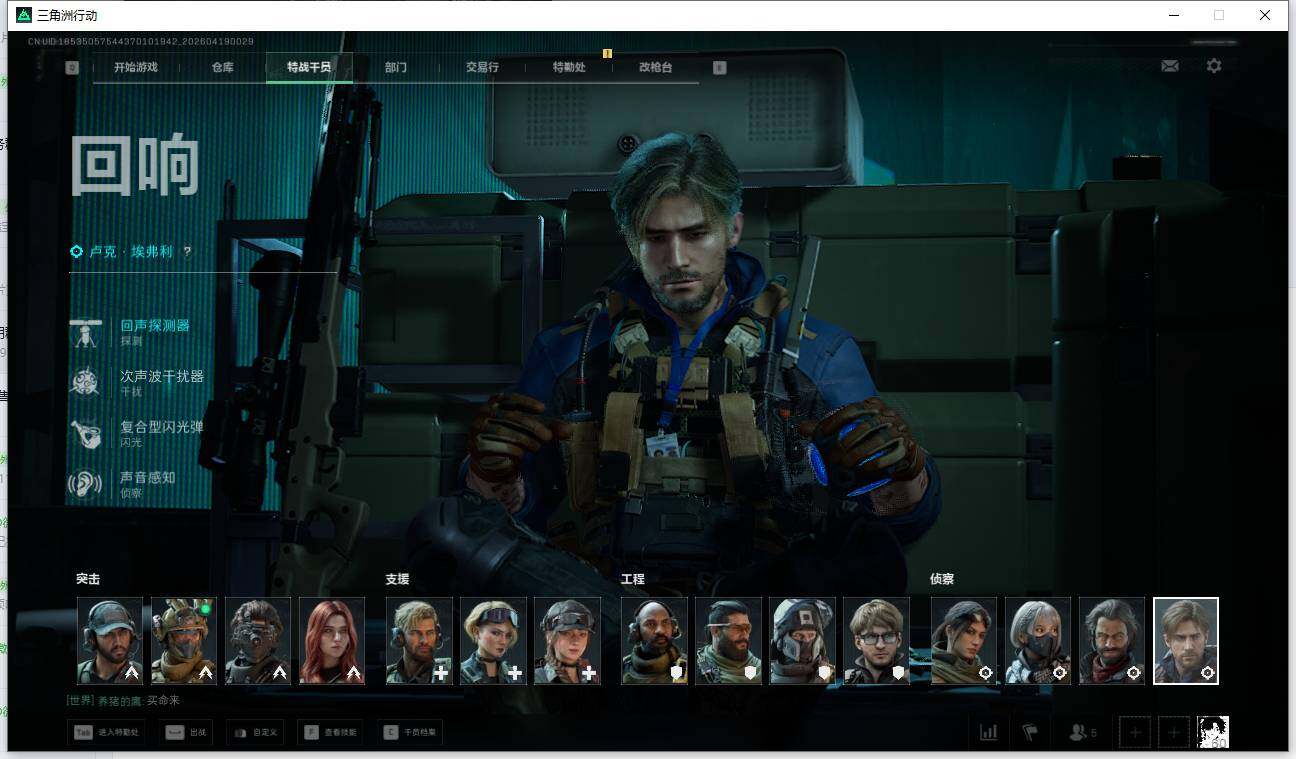The width and height of the screenshot is (1296, 759).
Task: Select the glasses-wearing engineer operator portrait
Action: pos(876,641)
